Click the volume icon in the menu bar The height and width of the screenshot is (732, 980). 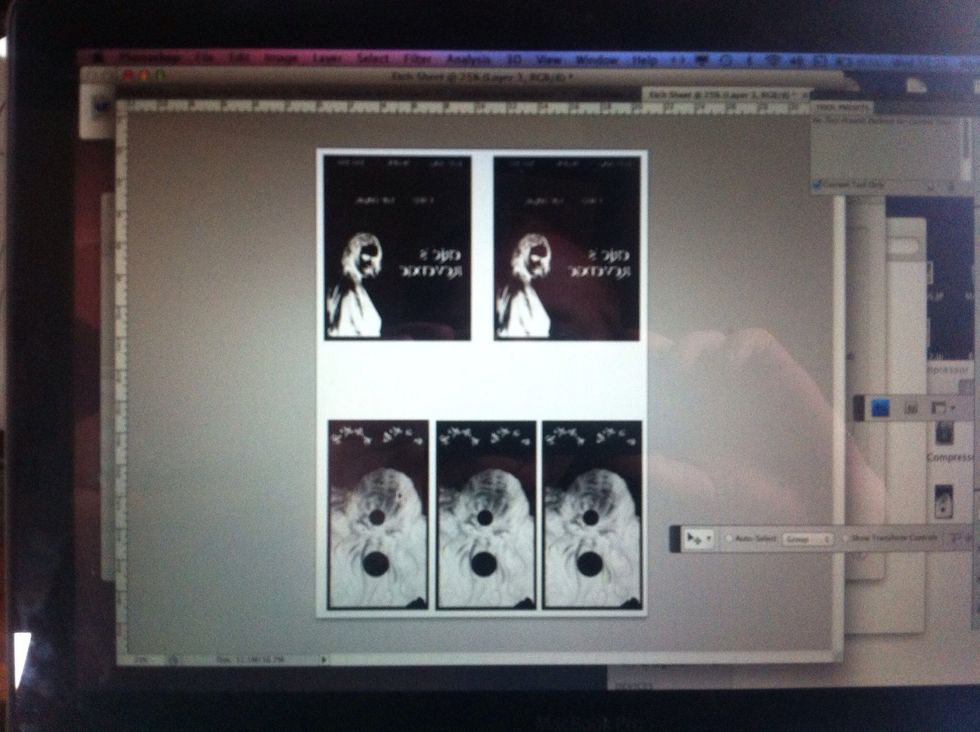pyautogui.click(x=797, y=62)
